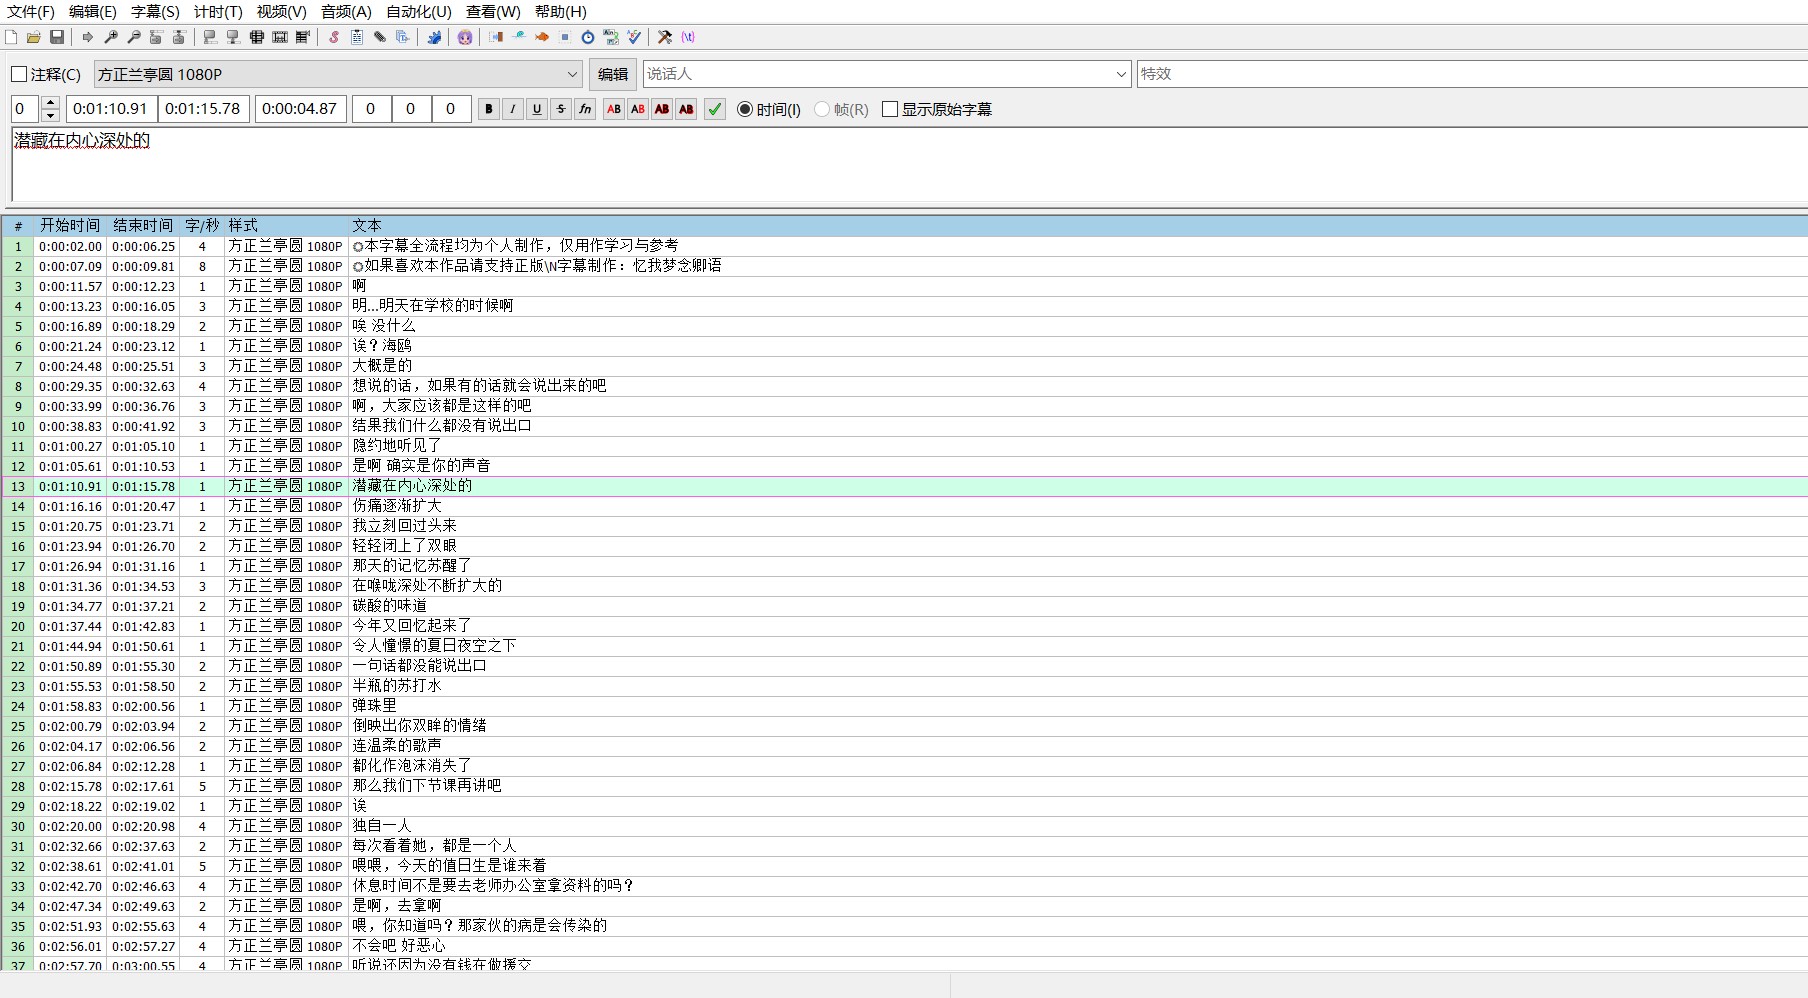Screen dimensions: 1808x998
Task: Click the fn font name button
Action: [585, 109]
